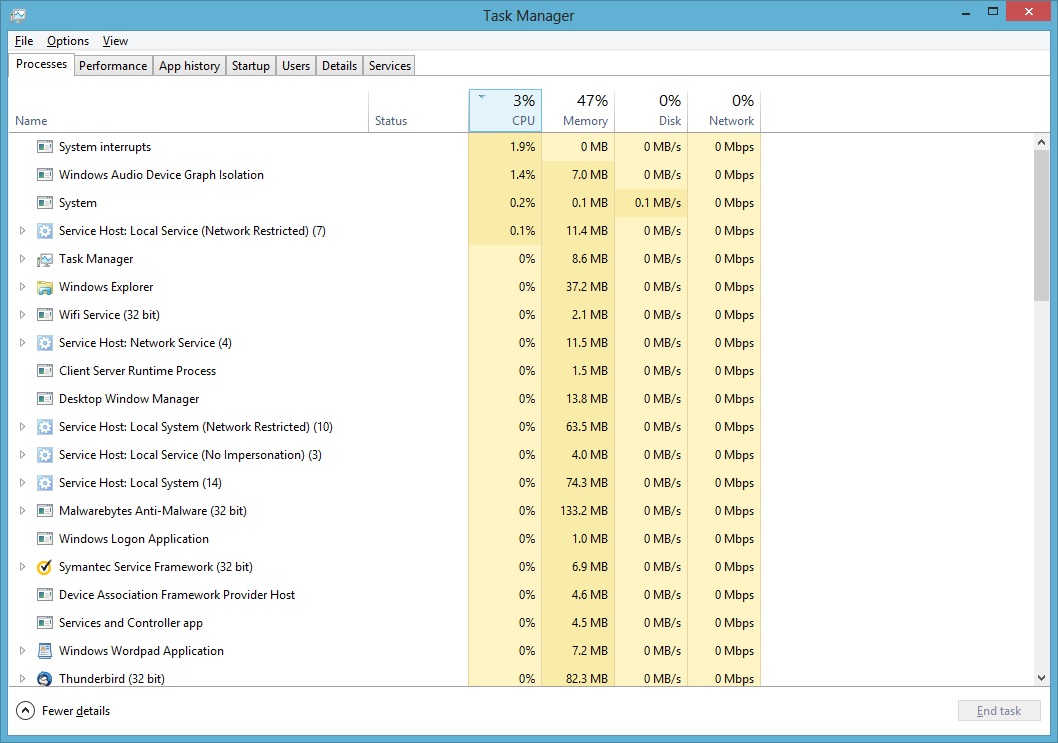
Task: Switch to the Services tab
Action: [x=390, y=65]
